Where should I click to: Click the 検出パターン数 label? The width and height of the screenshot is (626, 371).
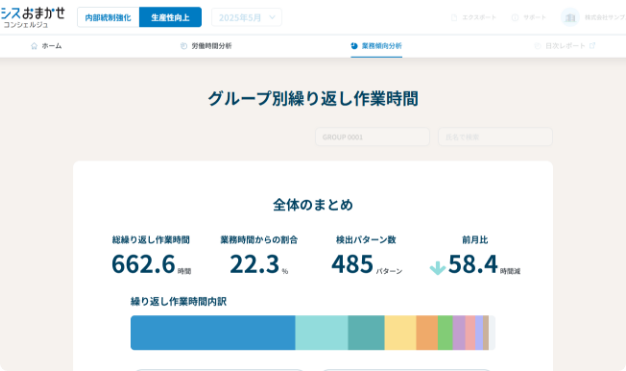click(366, 240)
